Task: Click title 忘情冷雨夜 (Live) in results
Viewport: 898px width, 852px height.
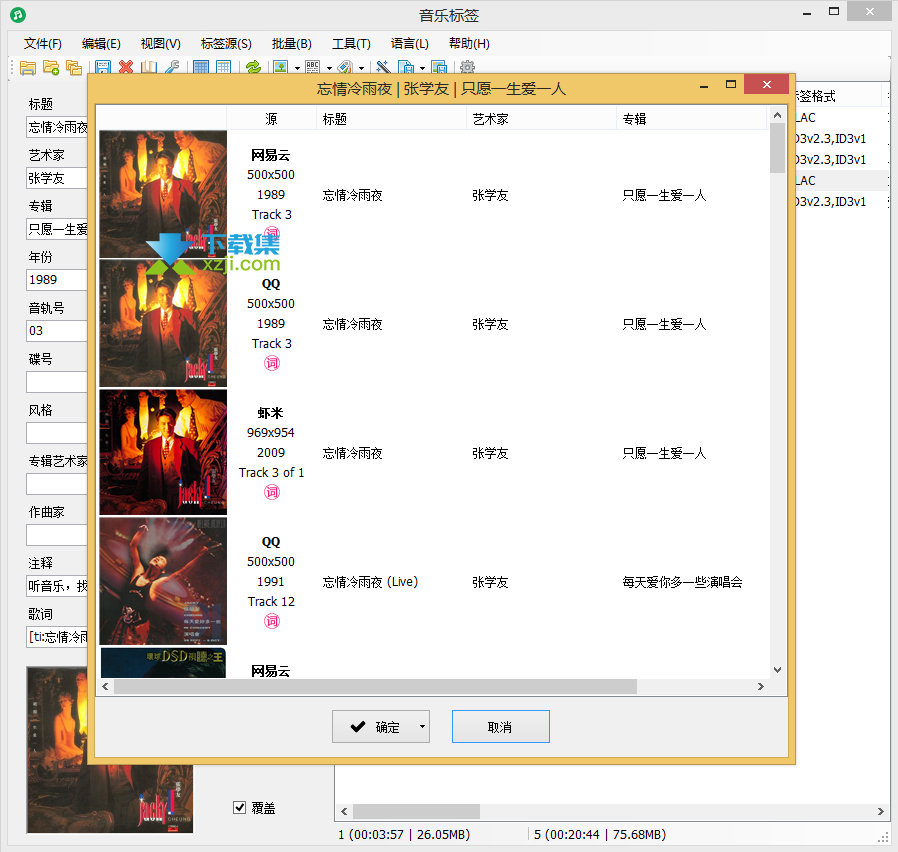Action: click(x=370, y=582)
